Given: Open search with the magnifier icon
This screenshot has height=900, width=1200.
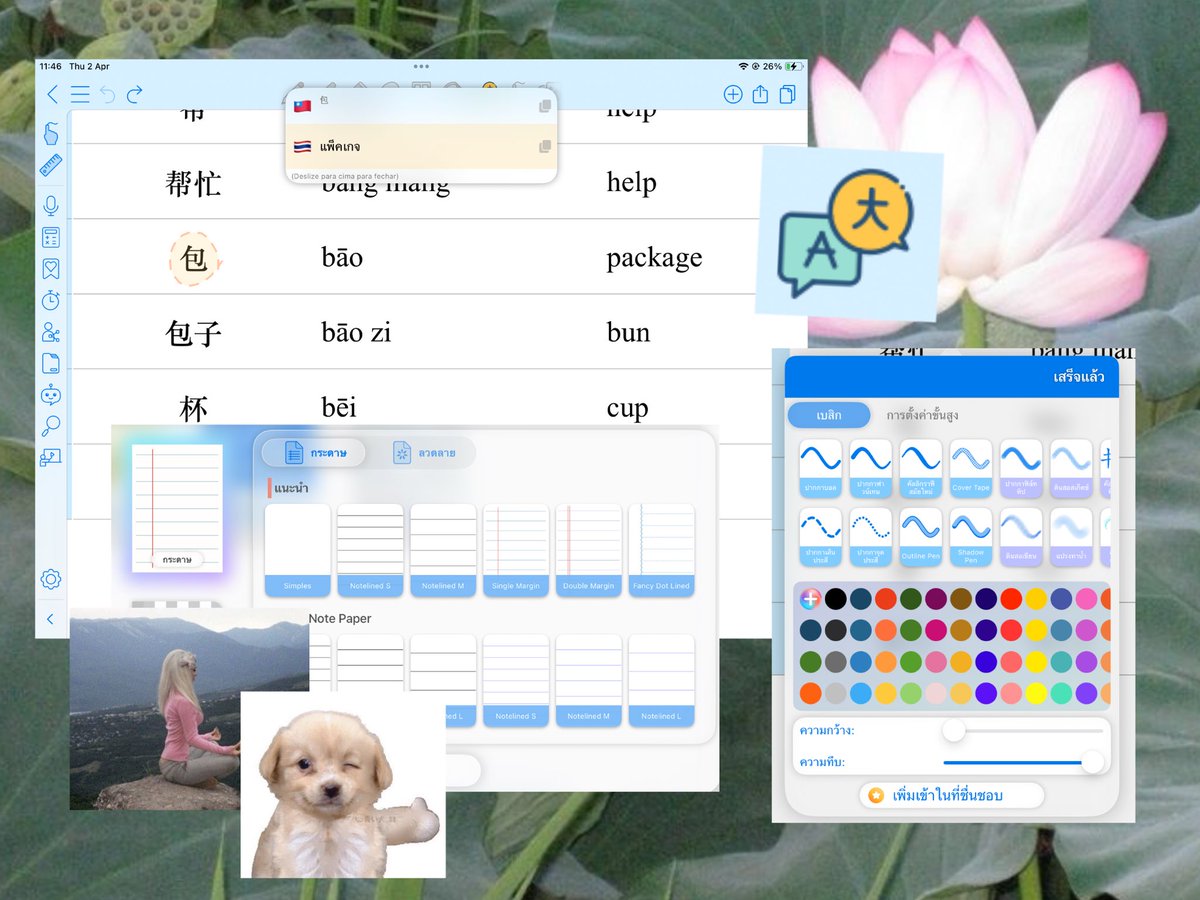Looking at the screenshot, I should (x=51, y=426).
